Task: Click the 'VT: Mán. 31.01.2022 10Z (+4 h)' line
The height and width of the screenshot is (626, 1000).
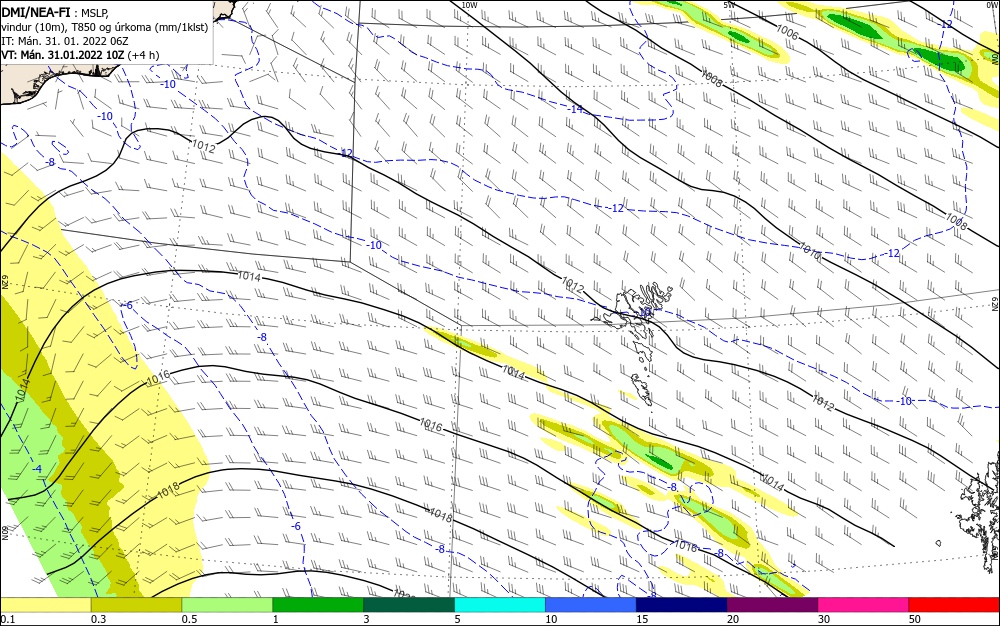Action: coord(80,55)
